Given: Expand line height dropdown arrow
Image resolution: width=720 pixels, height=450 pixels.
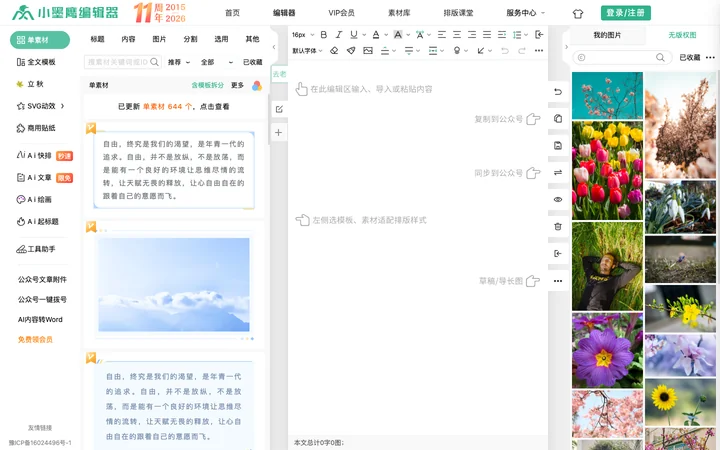Looking at the screenshot, I should tap(526, 35).
